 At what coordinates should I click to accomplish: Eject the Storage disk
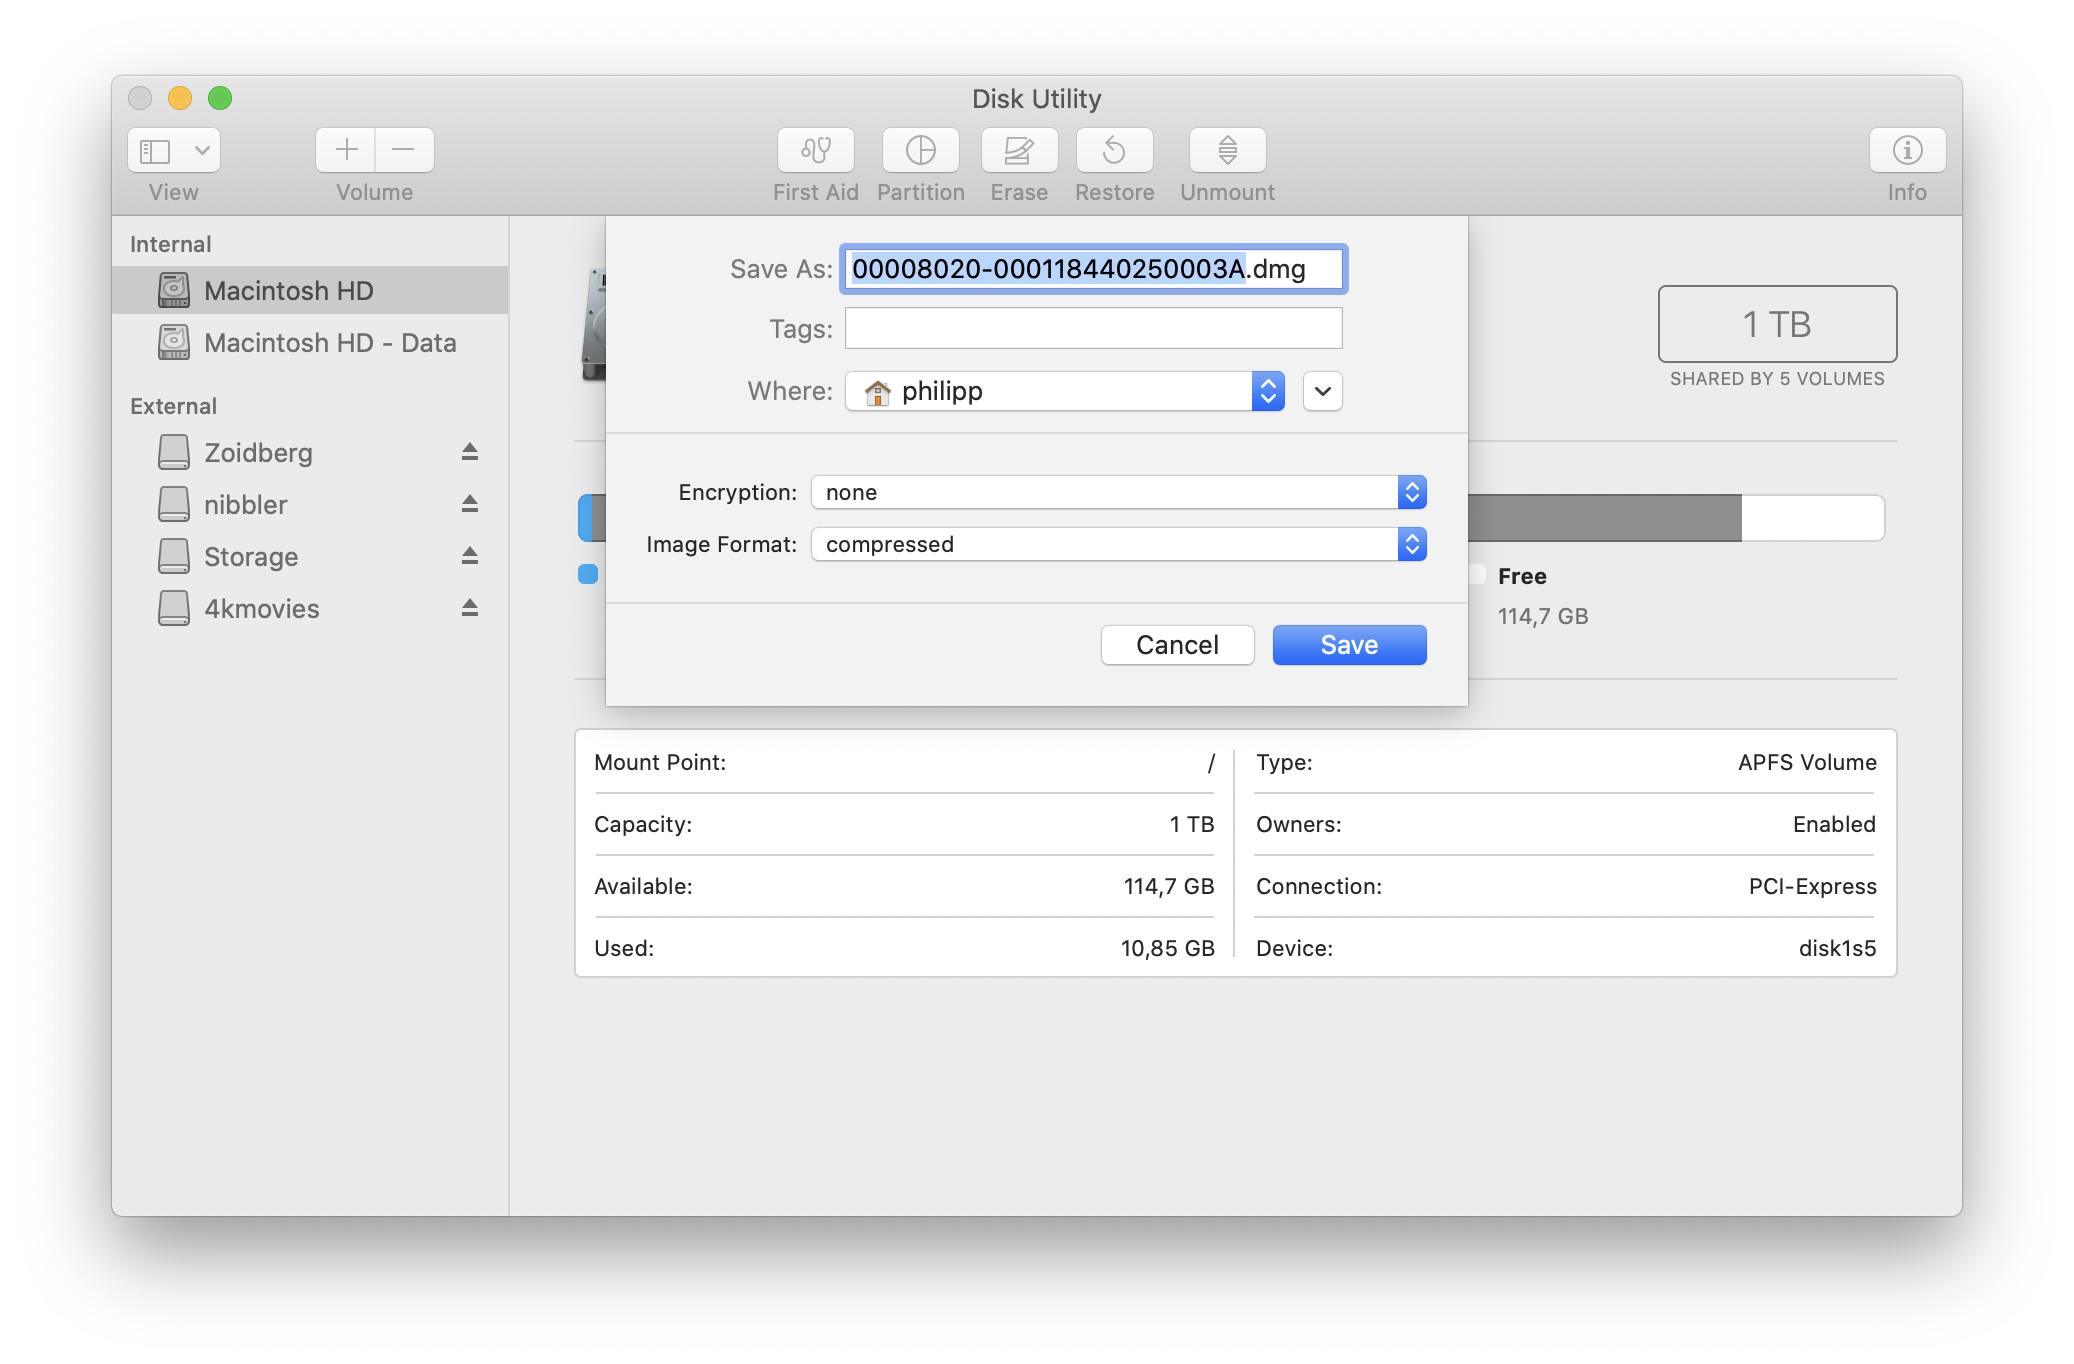tap(470, 556)
